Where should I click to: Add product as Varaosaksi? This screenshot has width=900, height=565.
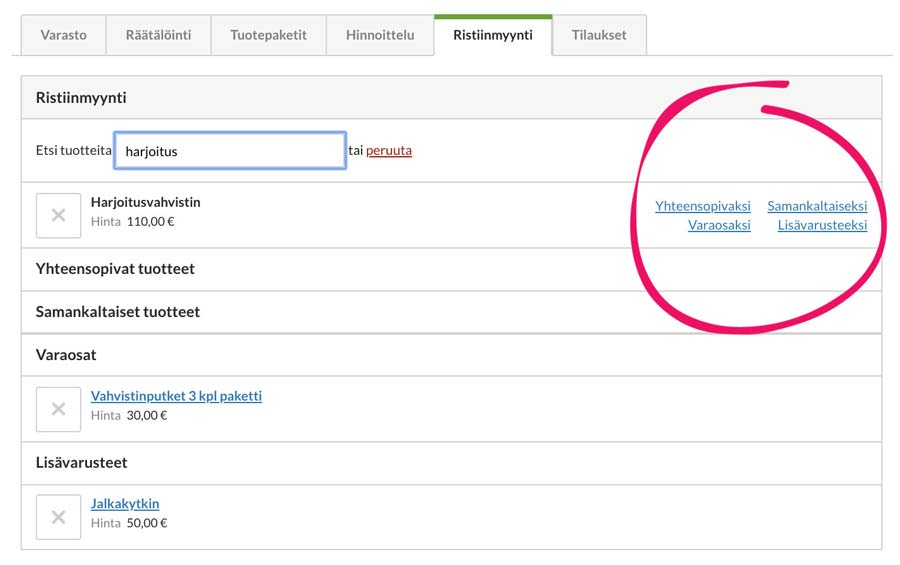click(719, 225)
